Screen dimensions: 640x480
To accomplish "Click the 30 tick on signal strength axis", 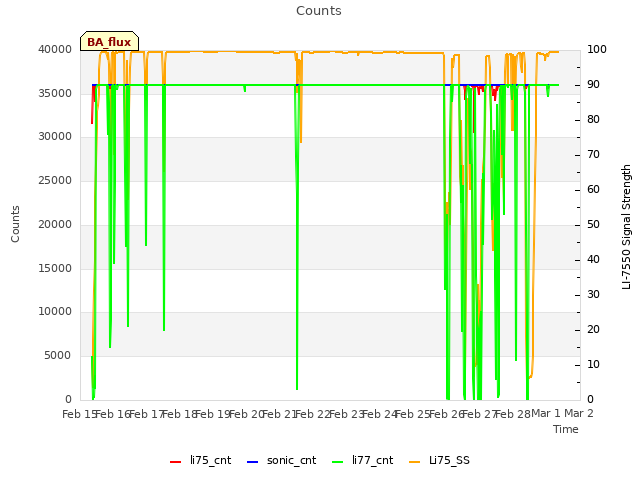I will click(x=593, y=294).
